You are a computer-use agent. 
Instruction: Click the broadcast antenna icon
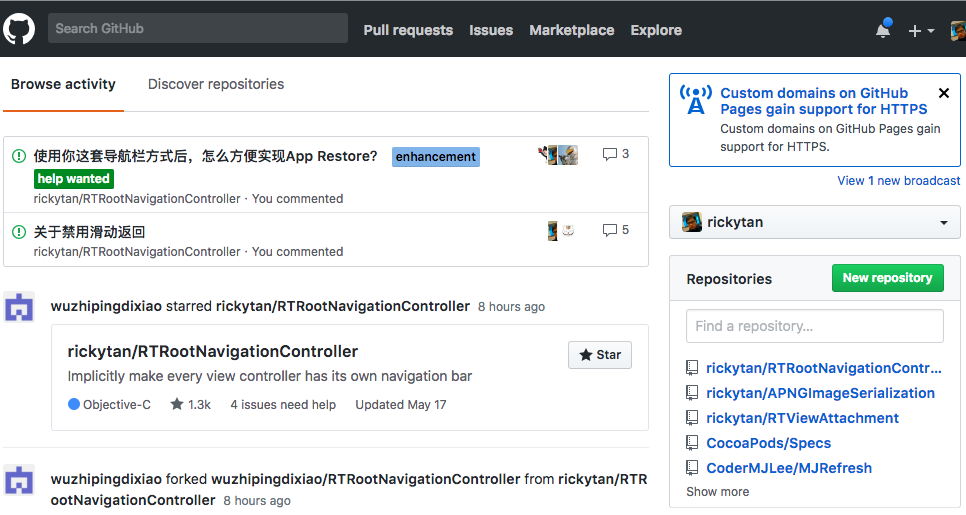pos(696,100)
